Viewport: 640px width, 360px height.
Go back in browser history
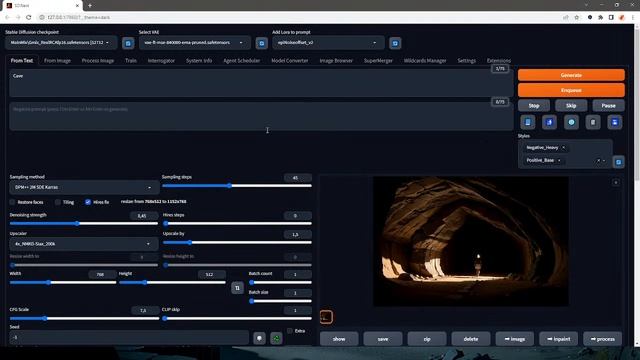(x=7, y=17)
